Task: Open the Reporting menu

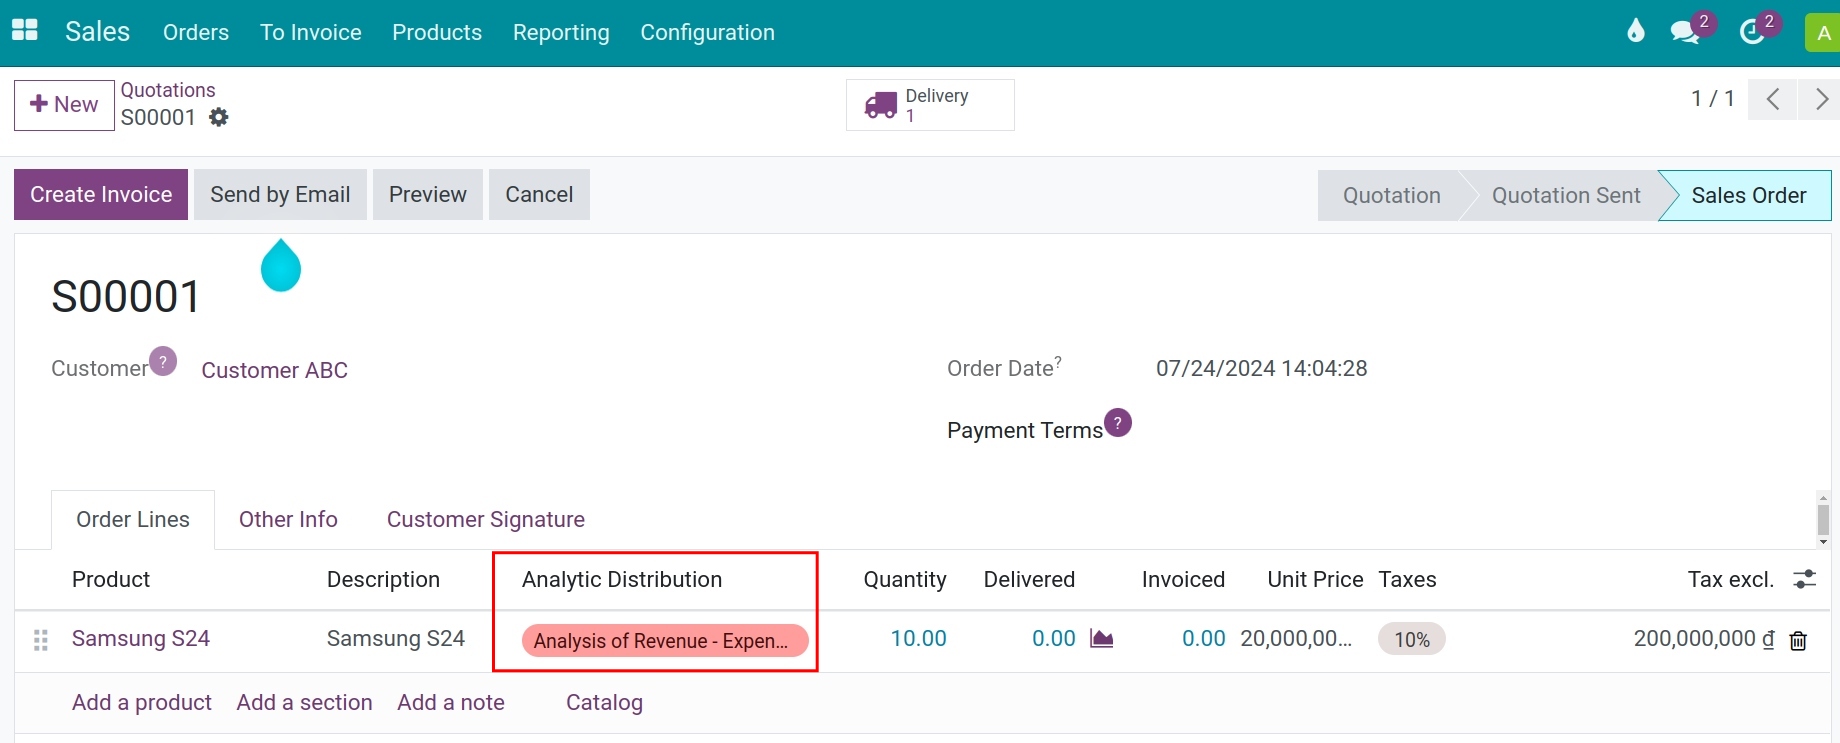Action: tap(561, 32)
